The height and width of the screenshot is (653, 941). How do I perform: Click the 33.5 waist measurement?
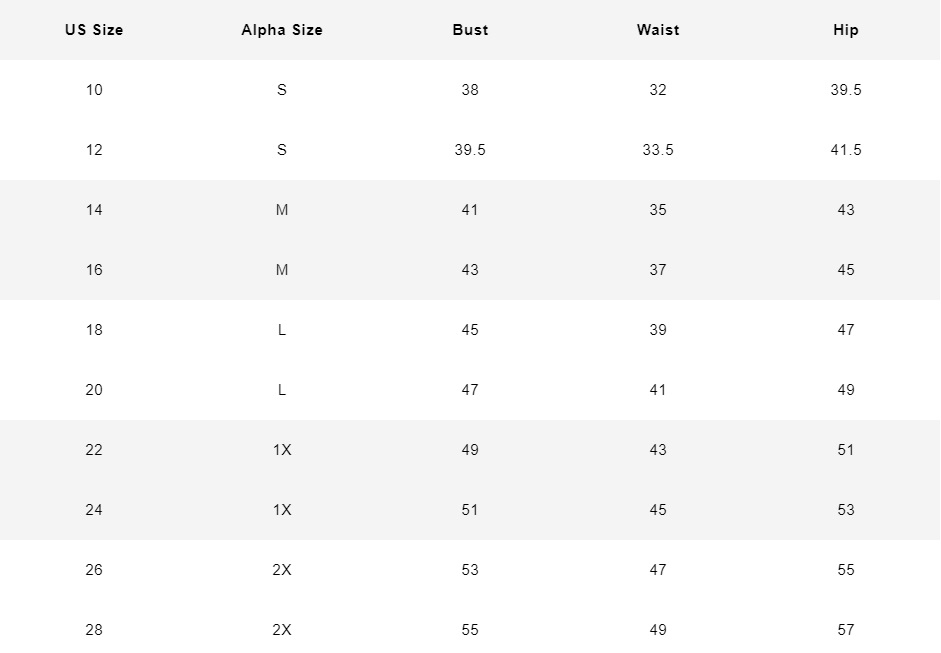(658, 150)
